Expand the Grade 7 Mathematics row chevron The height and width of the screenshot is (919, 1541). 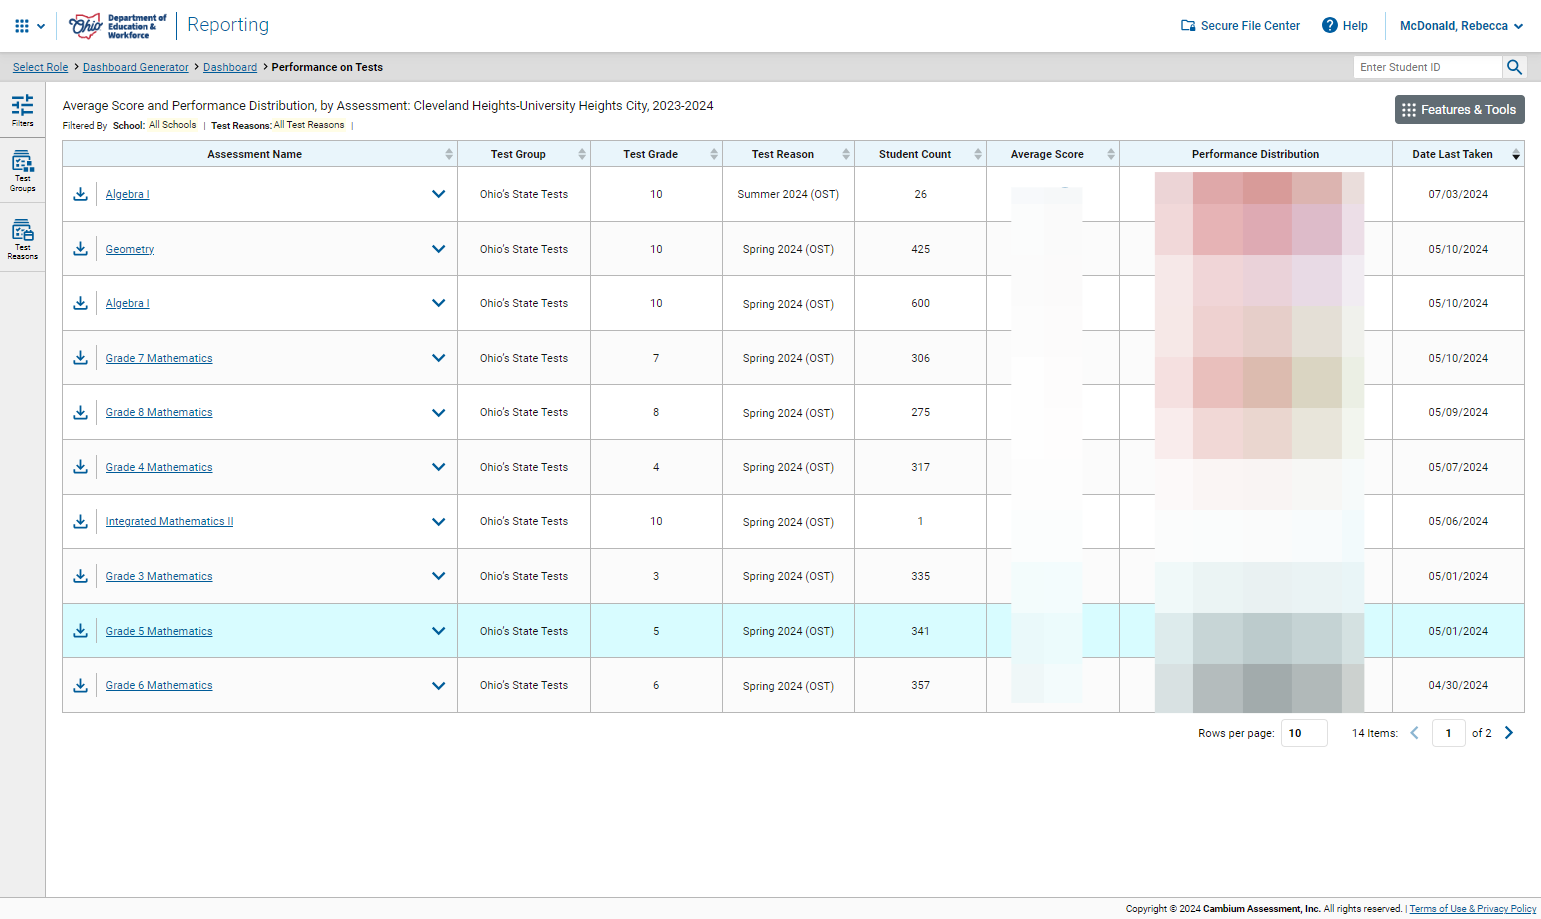[x=438, y=358]
